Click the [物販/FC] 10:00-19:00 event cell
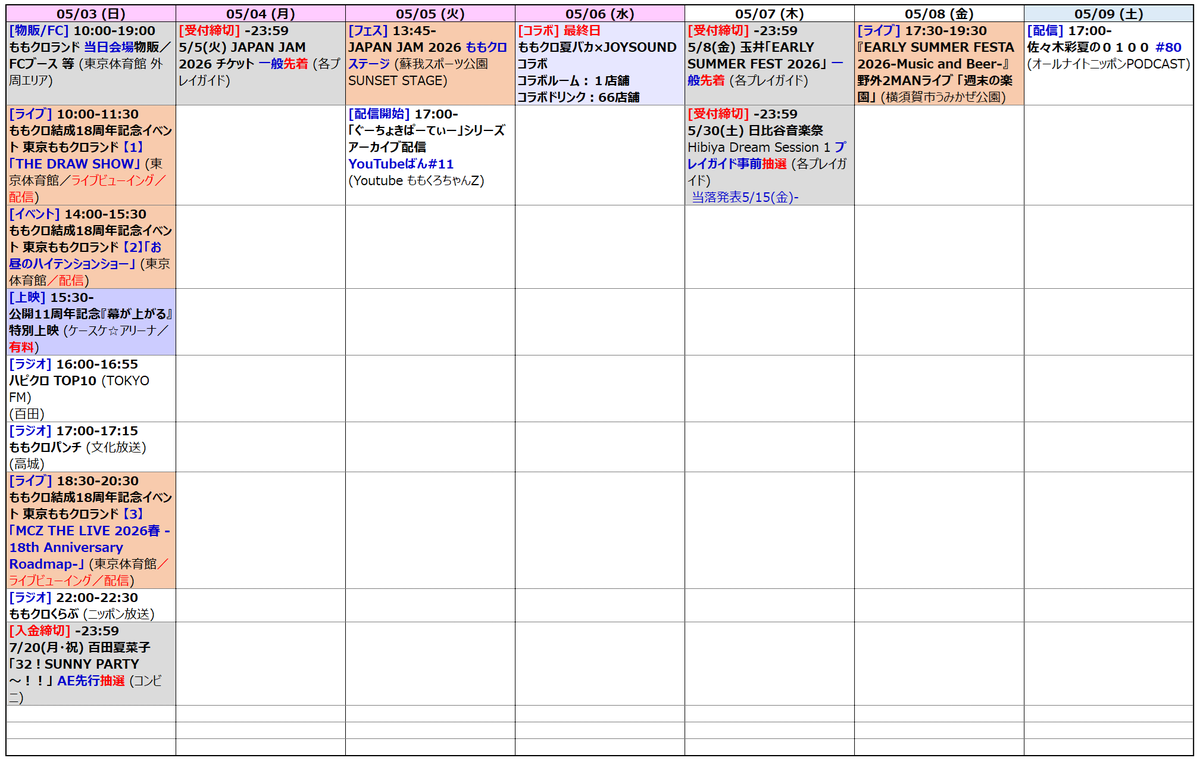The height and width of the screenshot is (761, 1200). tap(91, 63)
